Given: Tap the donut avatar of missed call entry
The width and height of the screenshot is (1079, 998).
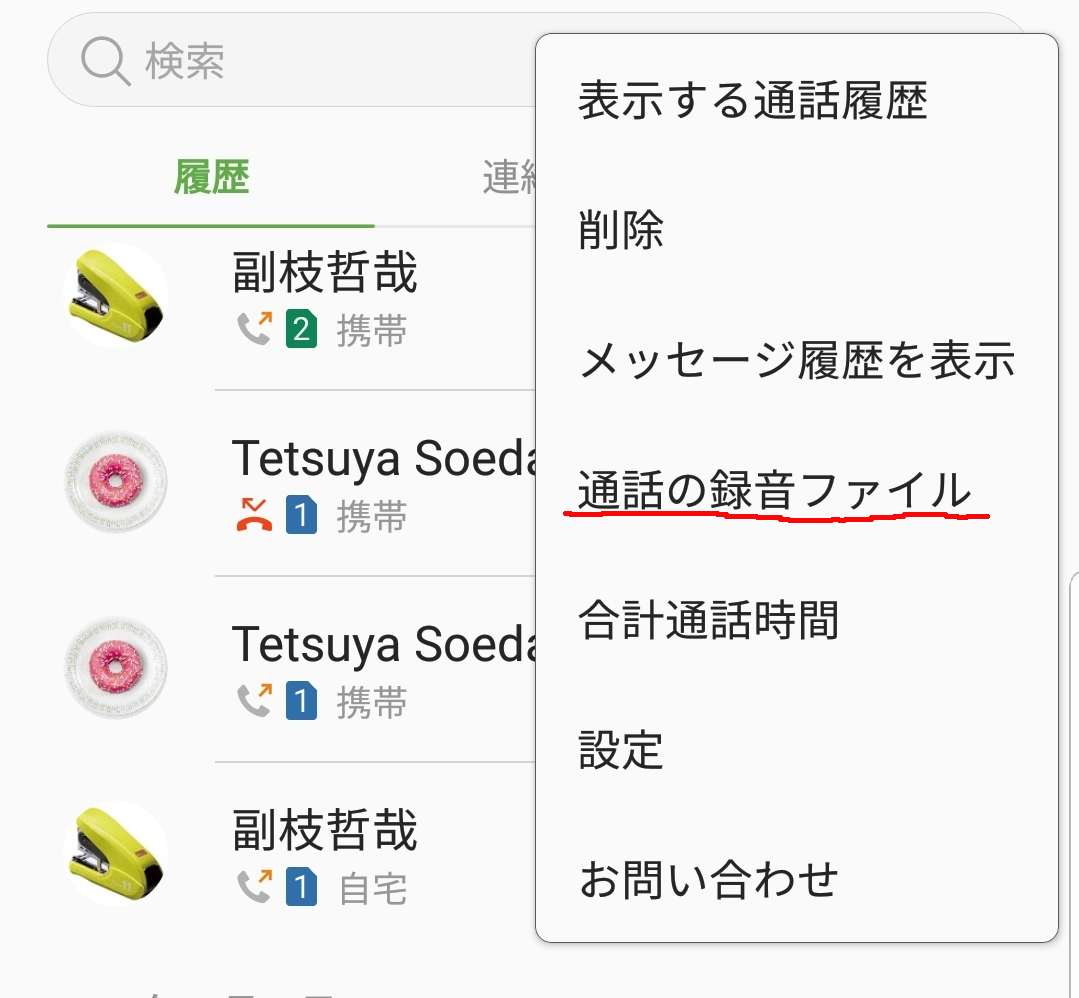Looking at the screenshot, I should pos(116,482).
